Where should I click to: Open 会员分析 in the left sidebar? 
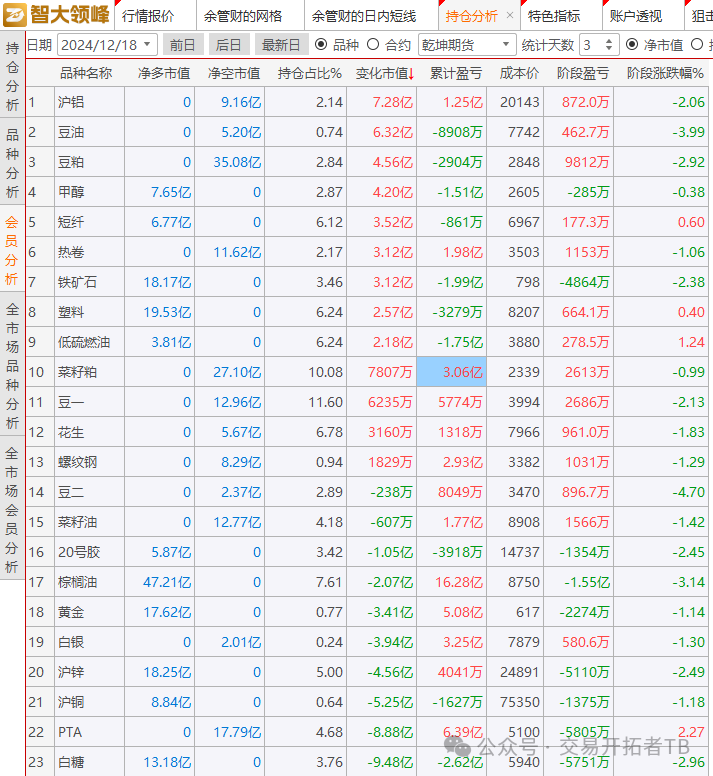pyautogui.click(x=12, y=250)
